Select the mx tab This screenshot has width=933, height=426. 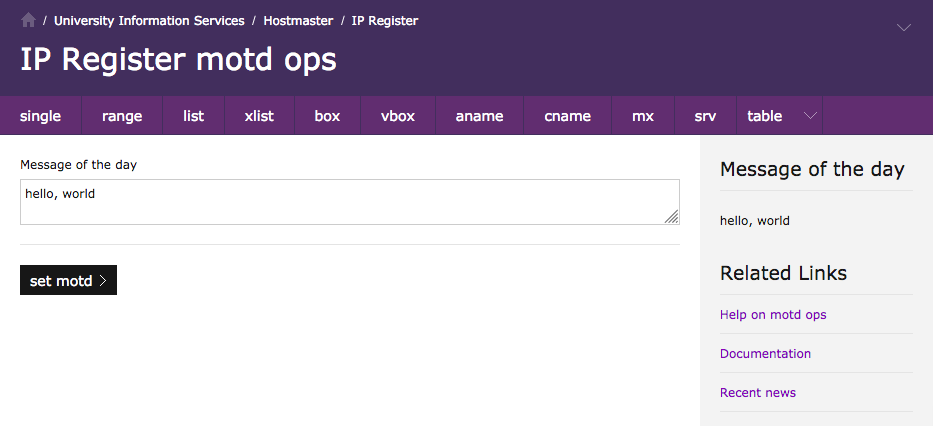click(x=643, y=116)
